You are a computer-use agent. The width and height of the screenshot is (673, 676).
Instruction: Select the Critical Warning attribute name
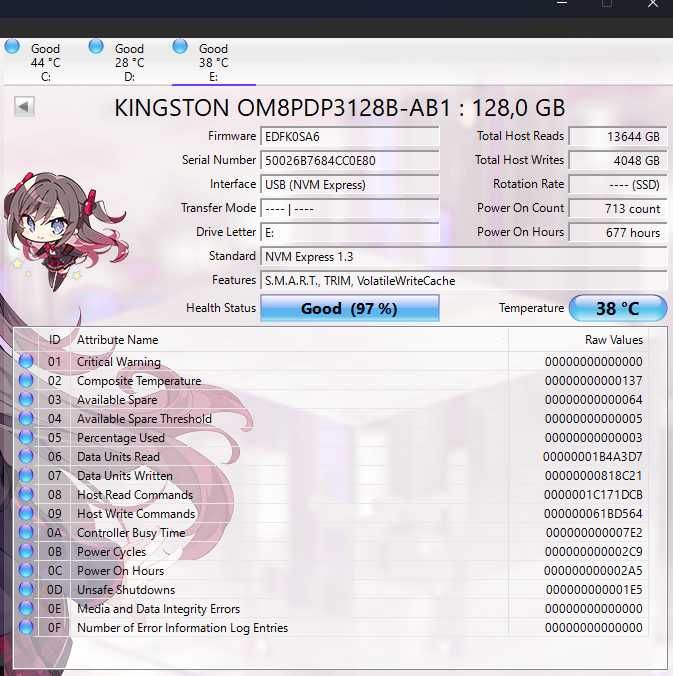(x=119, y=362)
